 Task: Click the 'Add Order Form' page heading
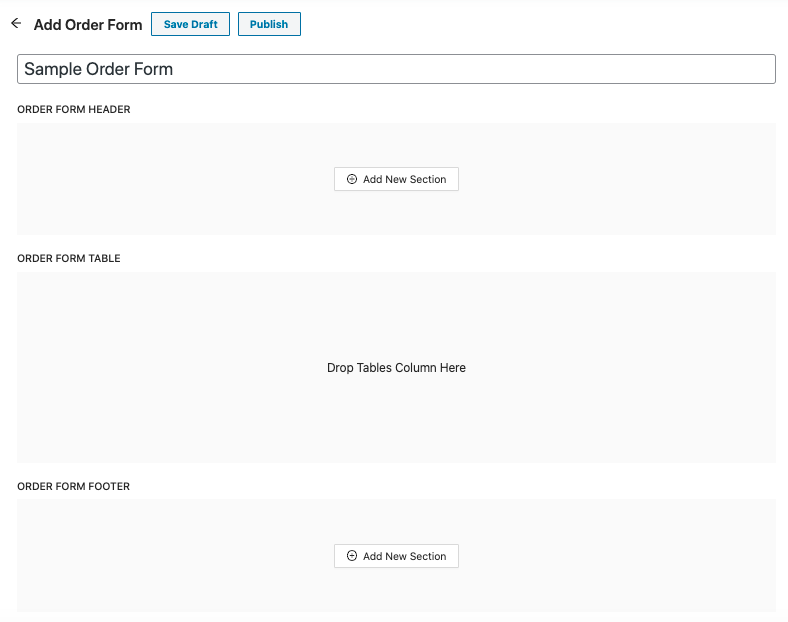point(88,25)
